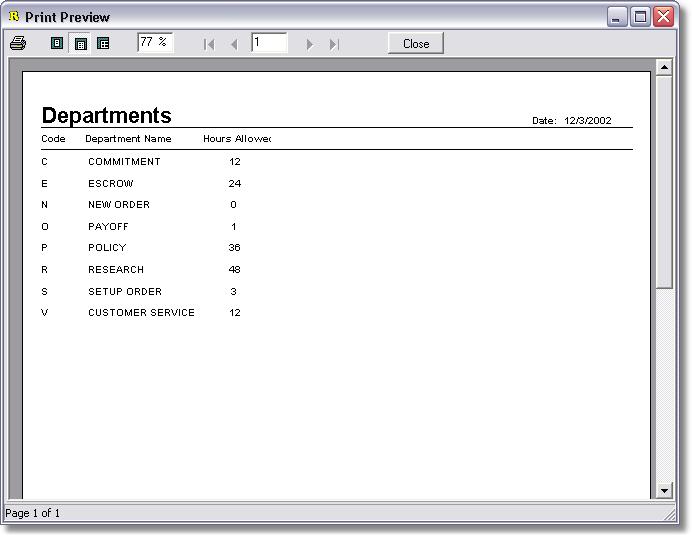692x537 pixels.
Task: Click code N in the NEW ORDER row
Action: (x=45, y=205)
